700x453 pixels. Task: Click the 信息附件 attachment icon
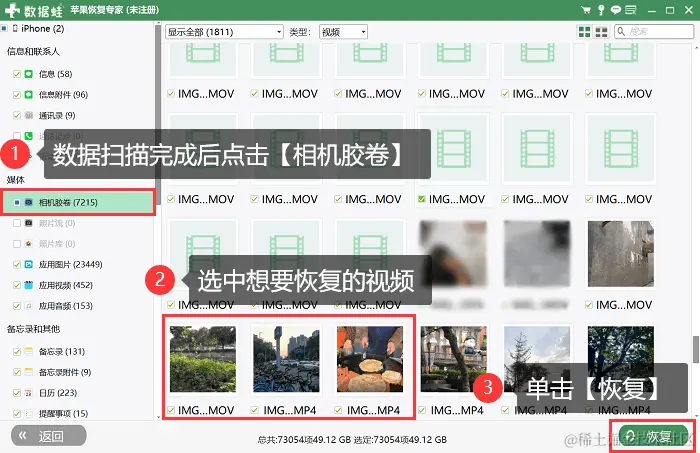point(29,94)
